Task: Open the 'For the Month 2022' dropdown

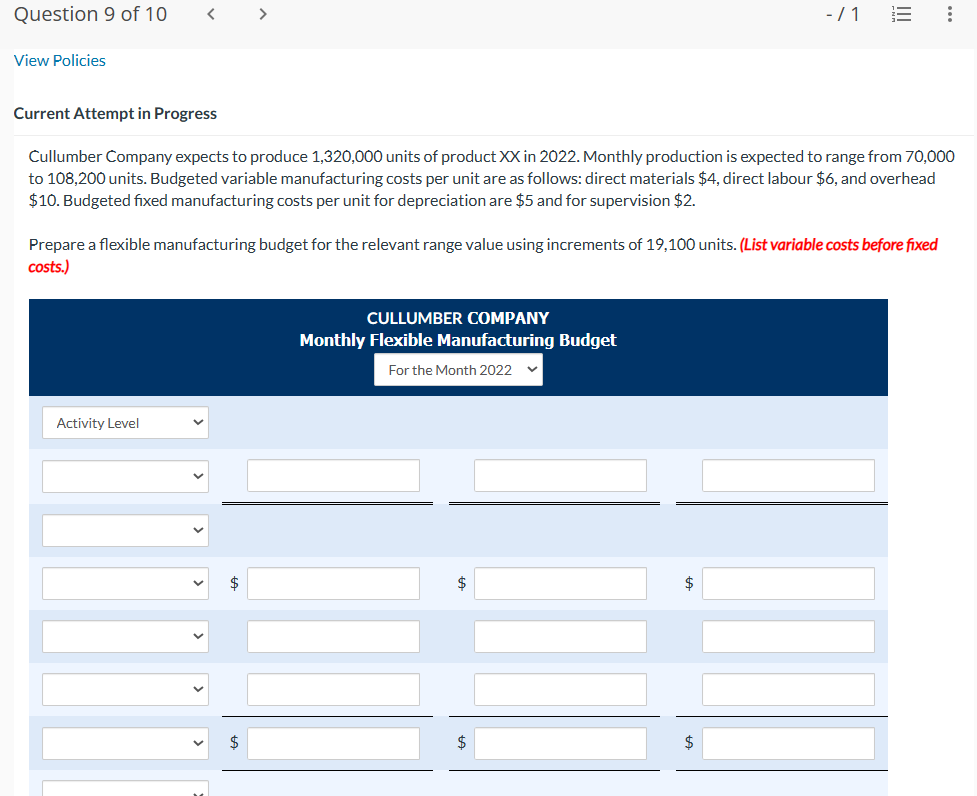Action: 458,369
